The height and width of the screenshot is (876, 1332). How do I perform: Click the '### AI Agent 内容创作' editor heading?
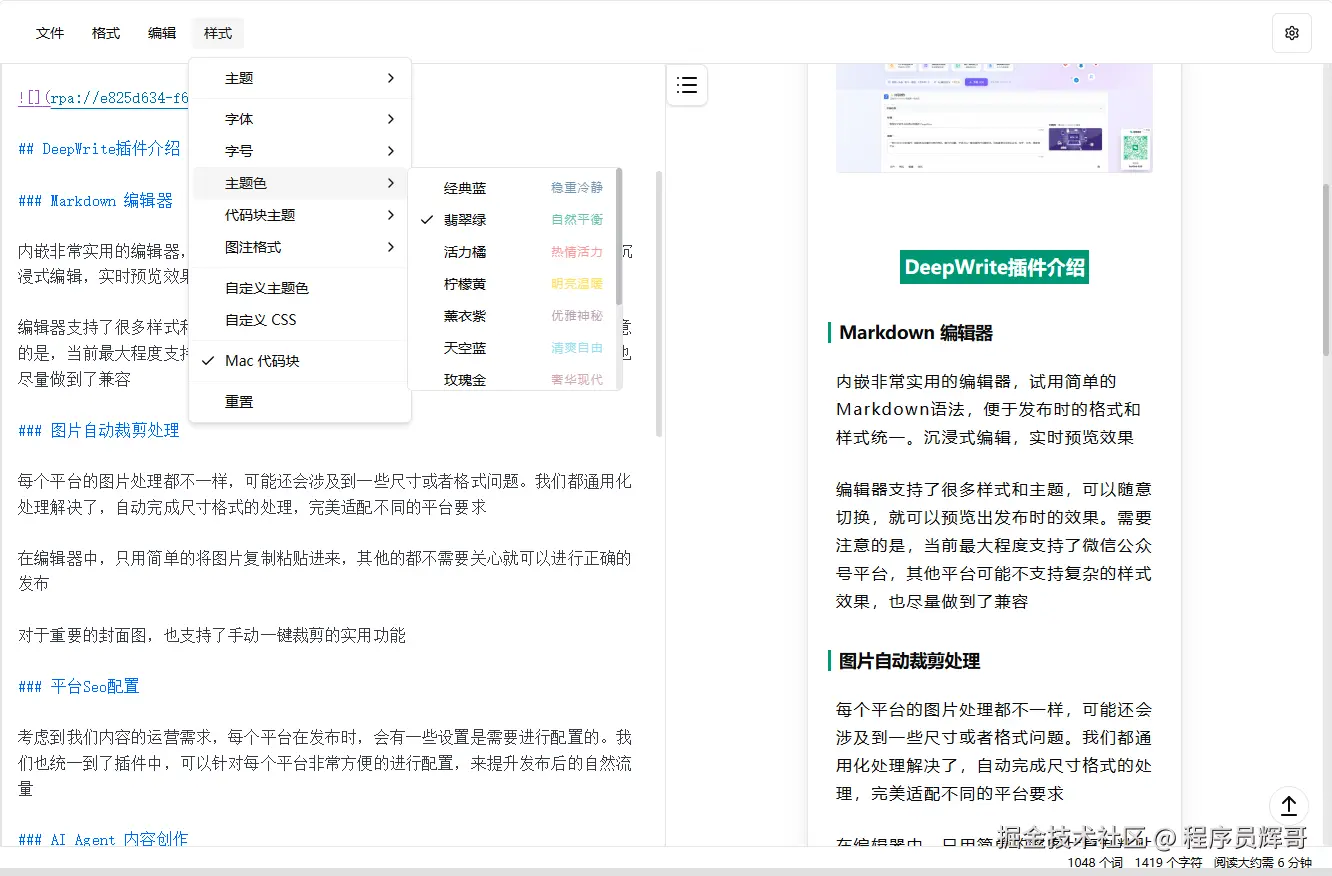point(103,839)
